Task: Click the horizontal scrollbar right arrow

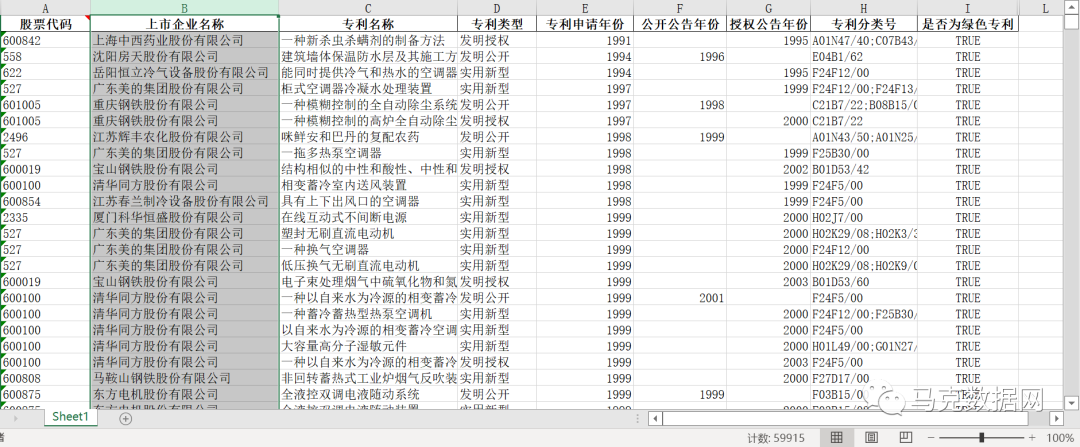Action: click(1056, 418)
